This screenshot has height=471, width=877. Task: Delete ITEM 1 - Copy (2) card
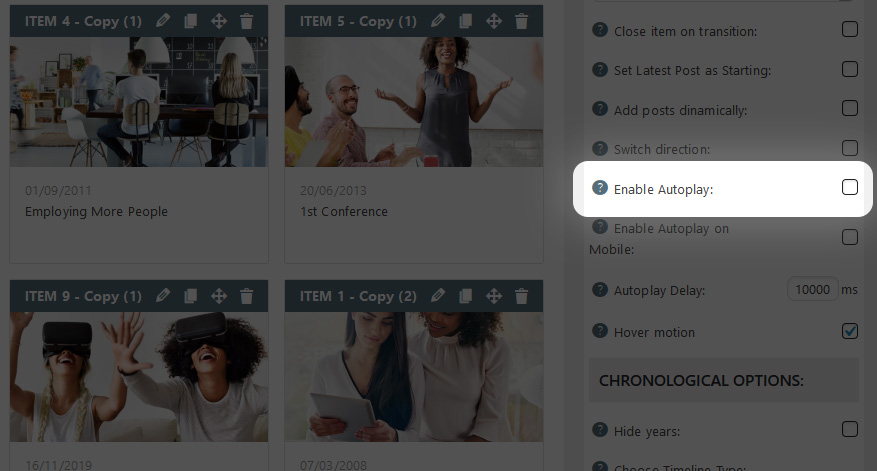point(521,296)
